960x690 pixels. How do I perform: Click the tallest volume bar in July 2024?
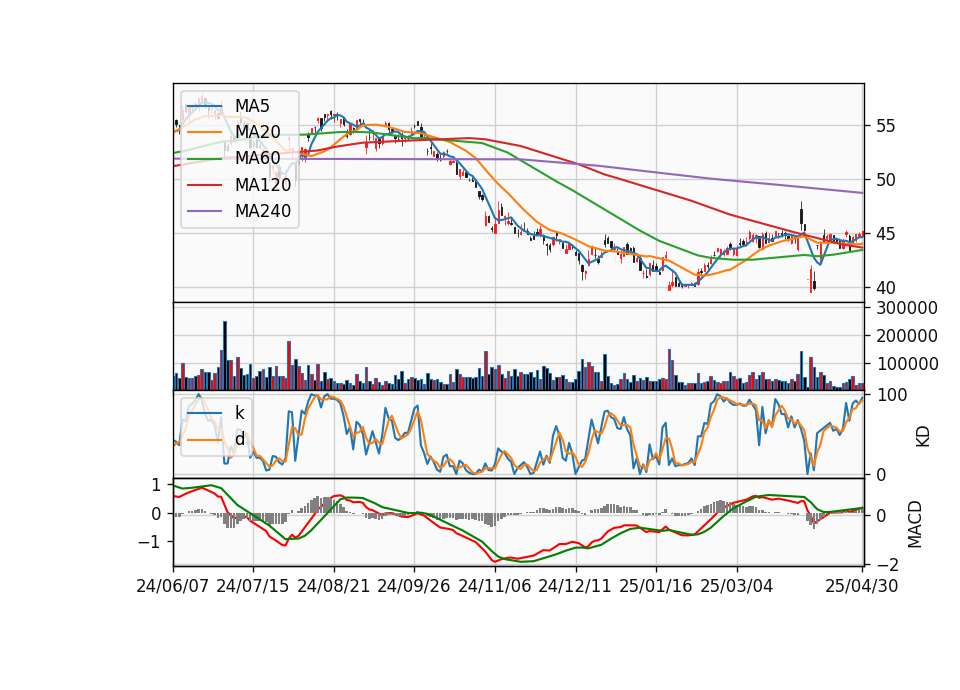(x=225, y=356)
